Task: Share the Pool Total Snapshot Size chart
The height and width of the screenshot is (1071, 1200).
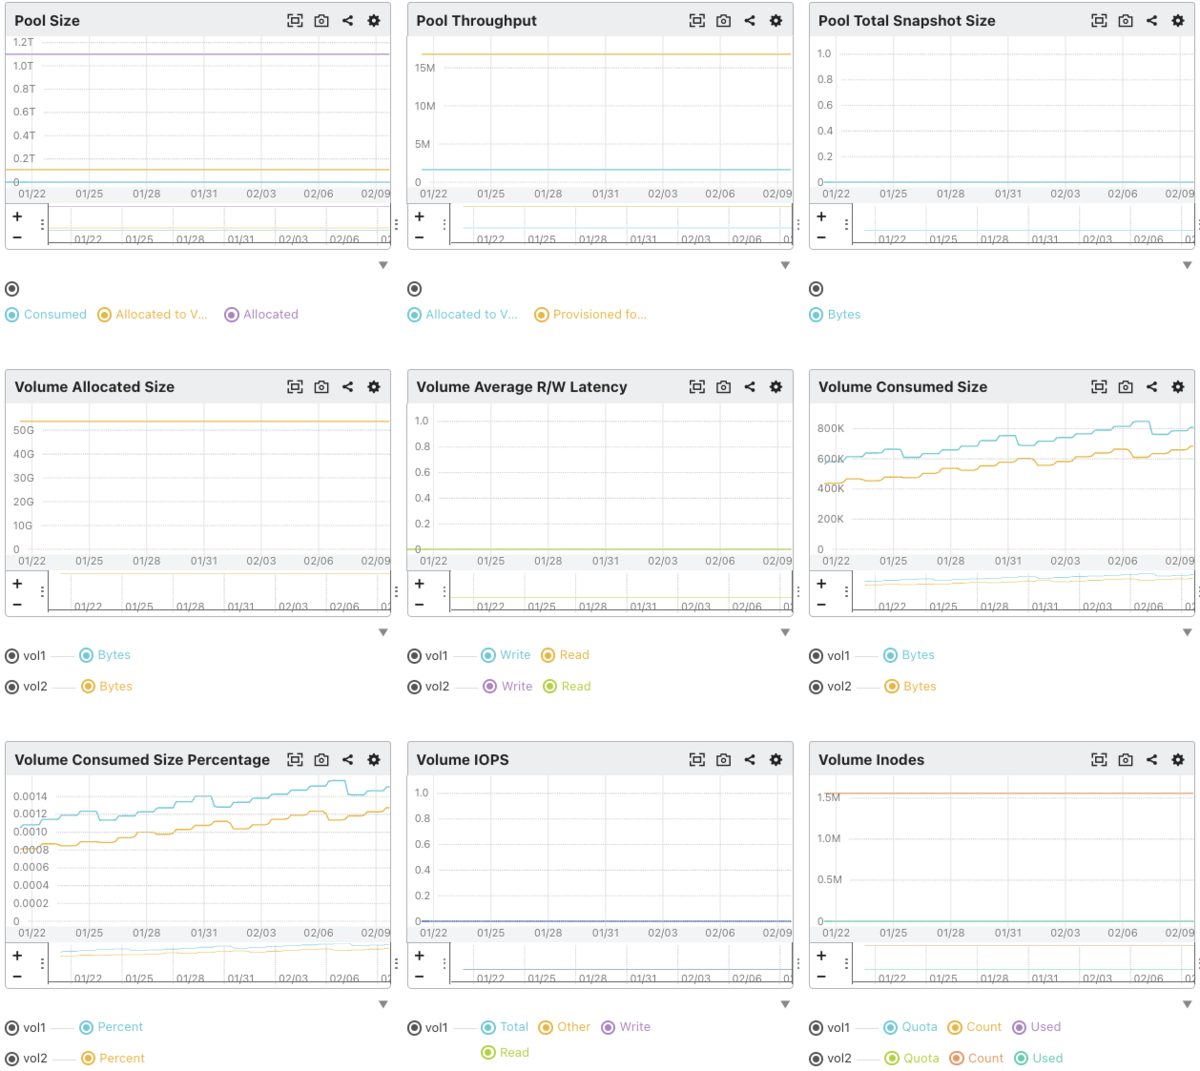Action: click(1152, 20)
